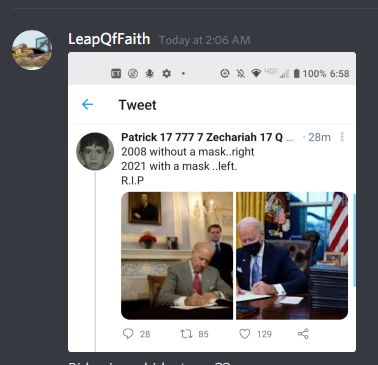Click the battery icon showing 100%

(296, 73)
